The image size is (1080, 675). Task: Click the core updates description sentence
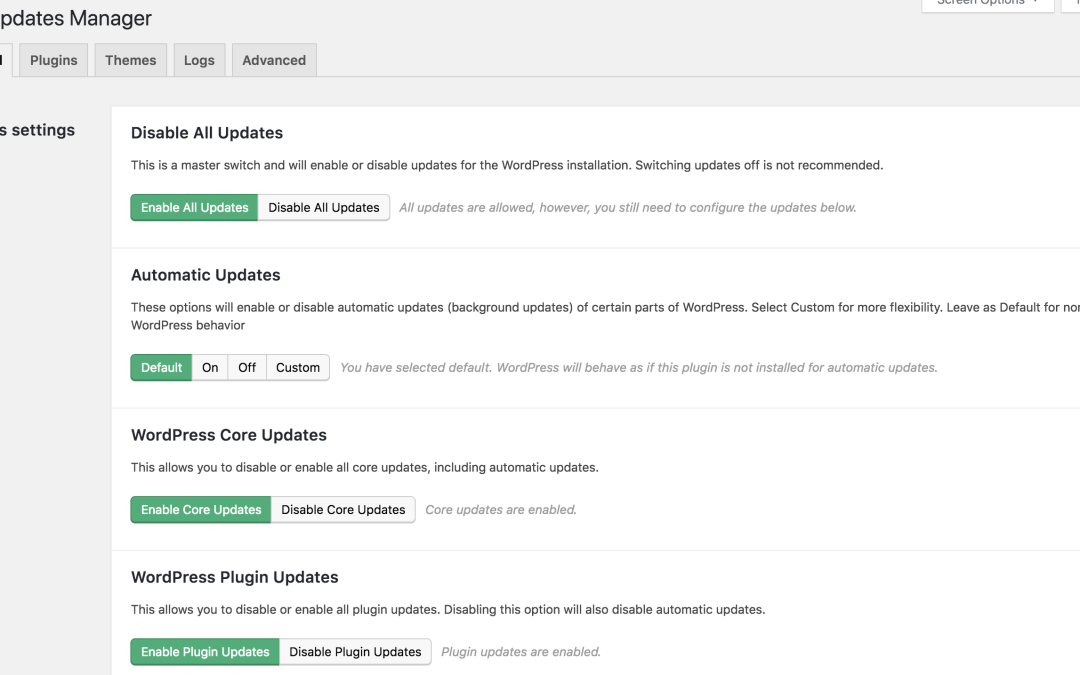[365, 468]
